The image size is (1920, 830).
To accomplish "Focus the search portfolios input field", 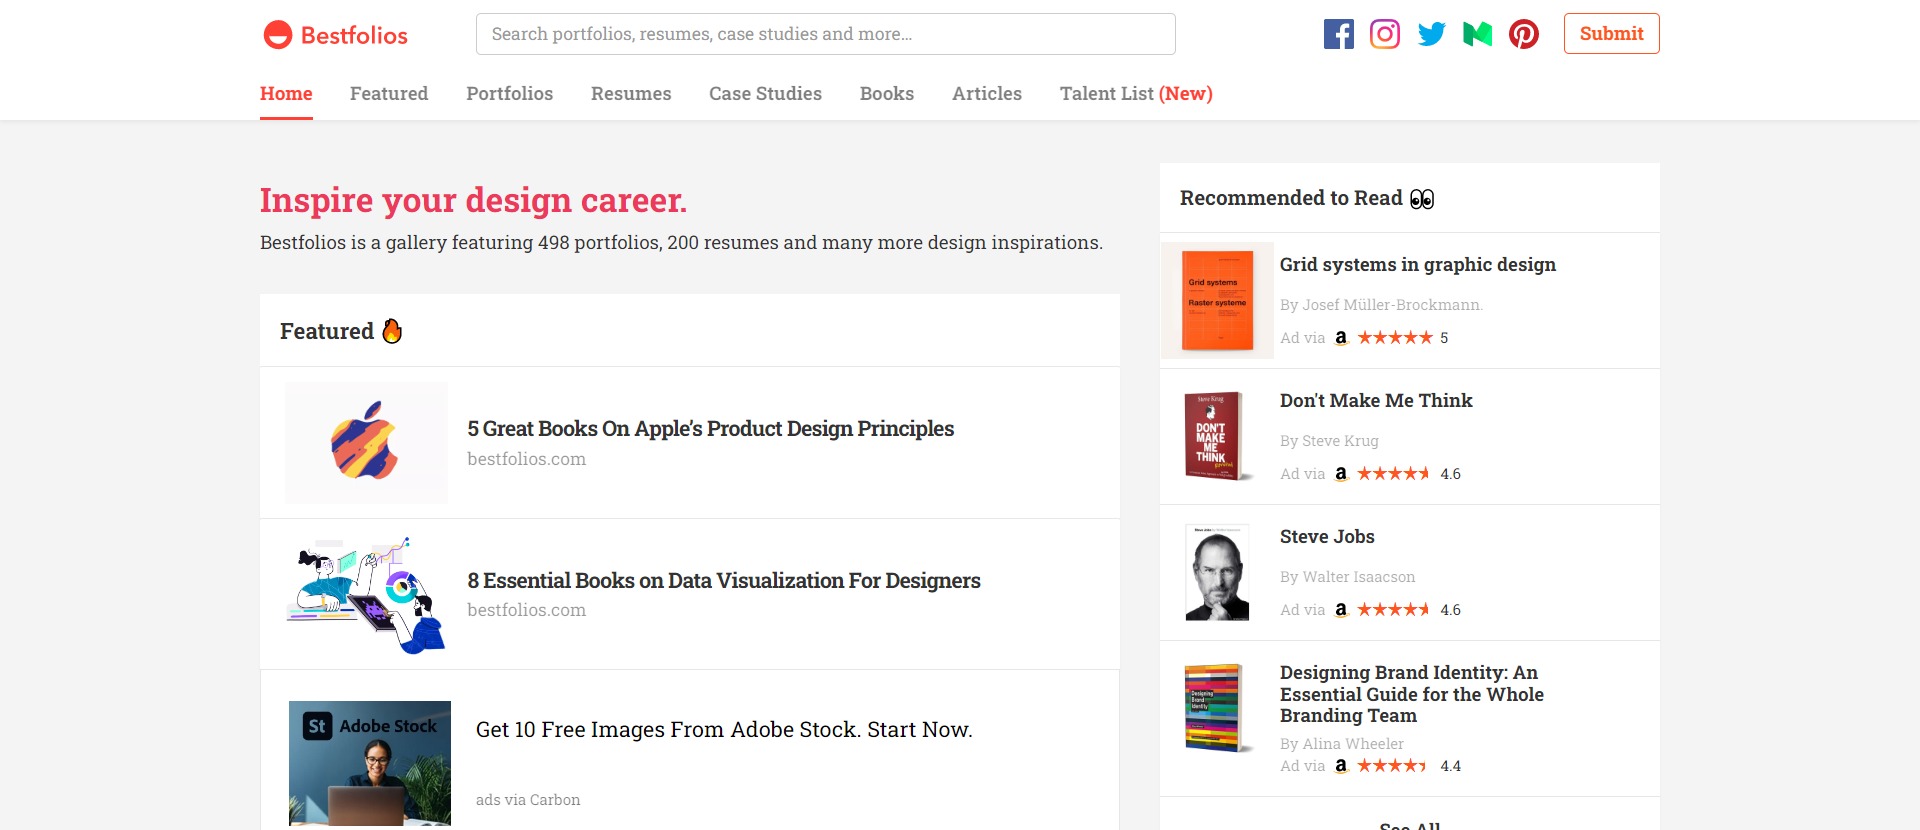I will (826, 34).
